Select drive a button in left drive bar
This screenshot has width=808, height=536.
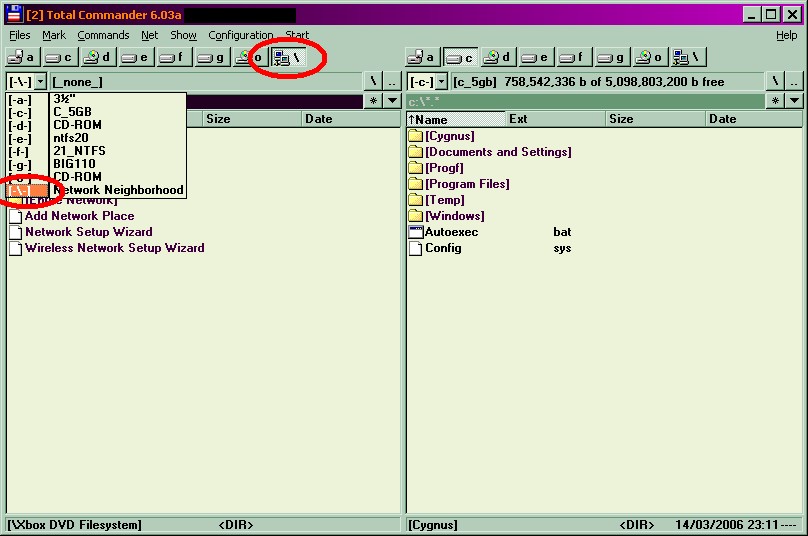click(22, 57)
